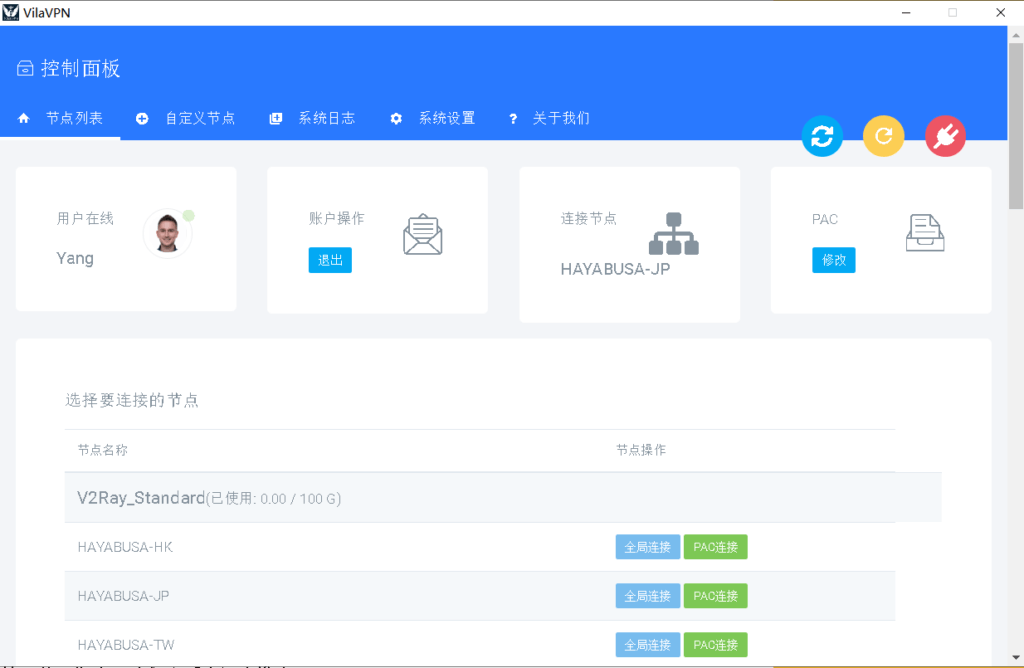
Task: Switch to the 自定义节点 tab
Action: coord(185,118)
